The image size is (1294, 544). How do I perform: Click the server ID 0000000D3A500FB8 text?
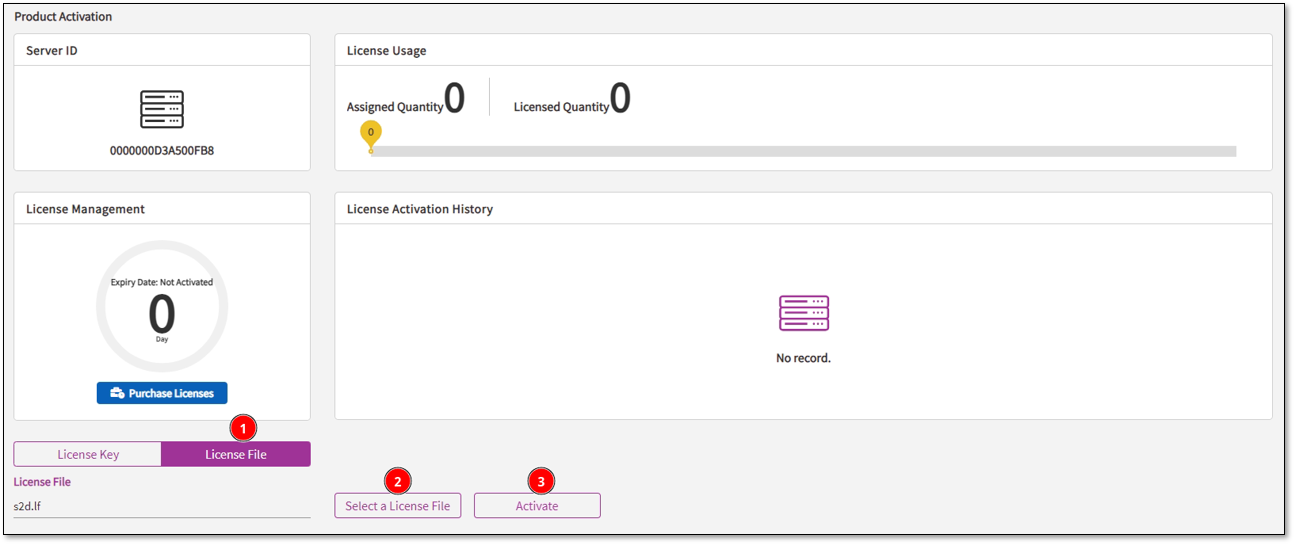point(162,151)
